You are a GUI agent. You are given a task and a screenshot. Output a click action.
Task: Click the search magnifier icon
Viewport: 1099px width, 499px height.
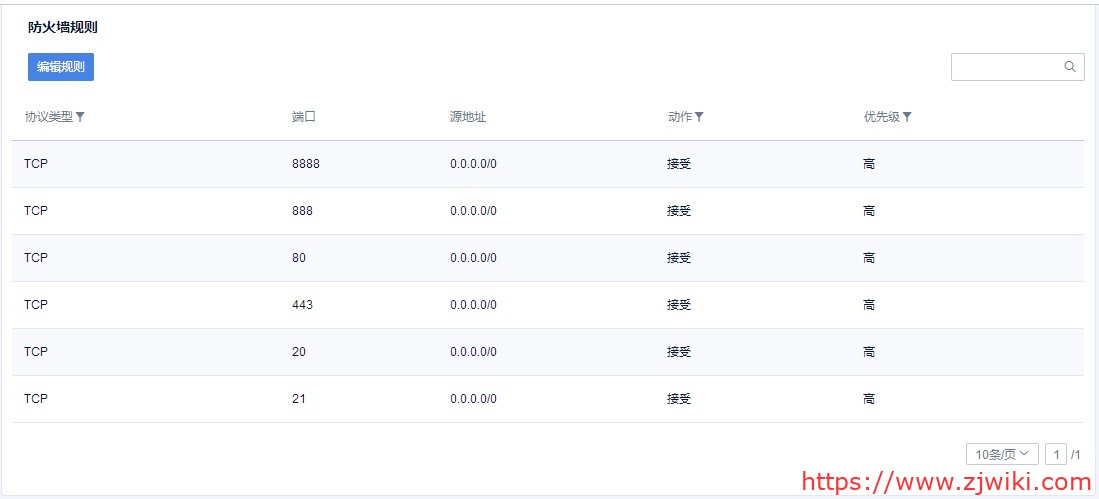1069,67
